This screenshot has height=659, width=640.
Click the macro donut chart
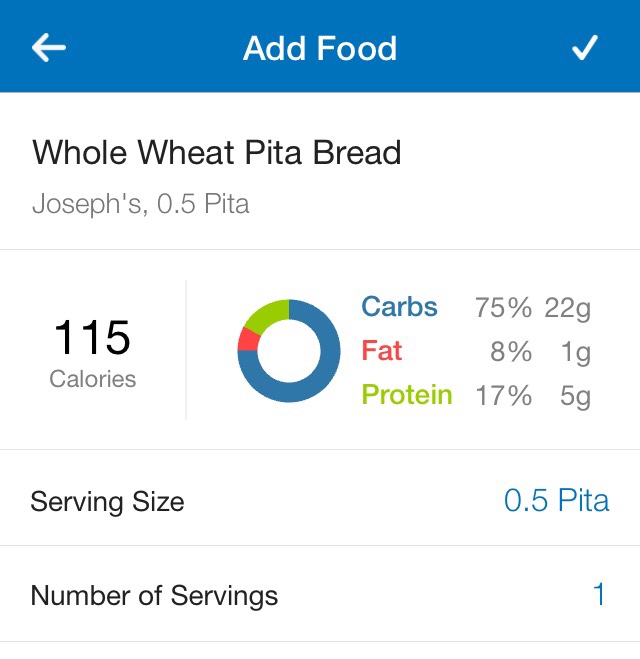pyautogui.click(x=289, y=351)
